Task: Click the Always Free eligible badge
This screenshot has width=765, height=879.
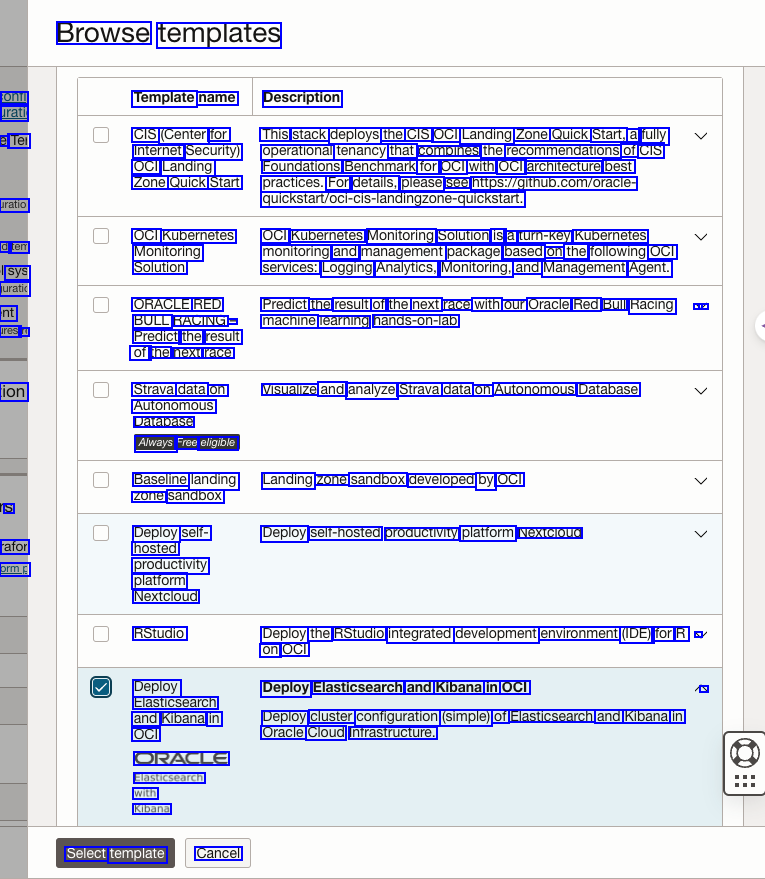Action: point(187,443)
